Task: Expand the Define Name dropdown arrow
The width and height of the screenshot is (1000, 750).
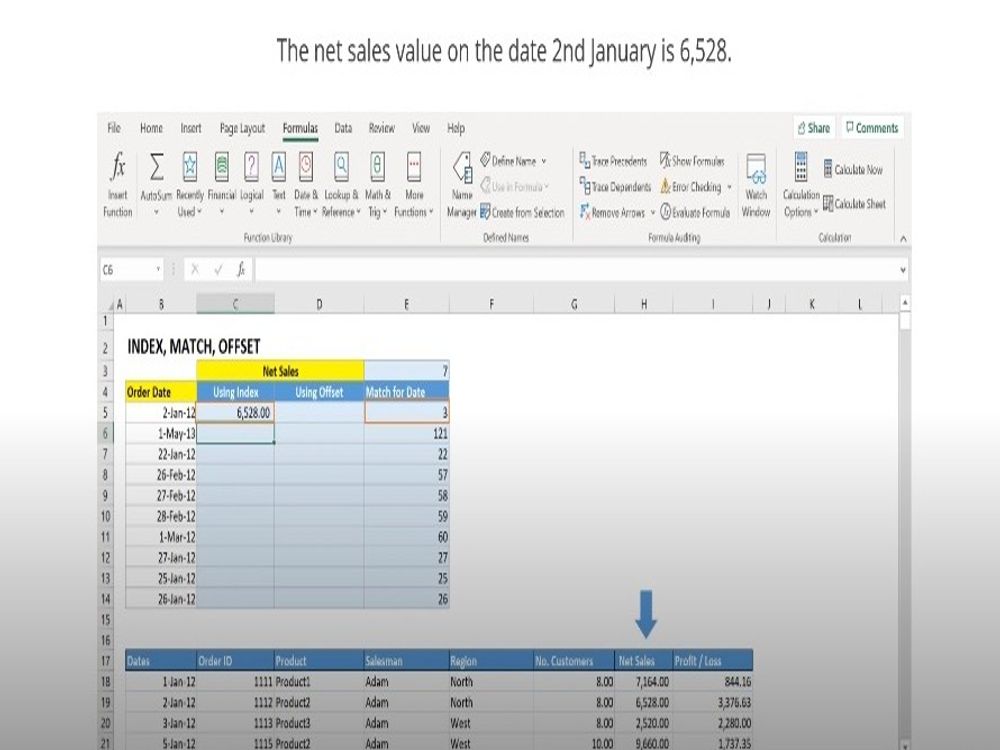Action: [544, 161]
